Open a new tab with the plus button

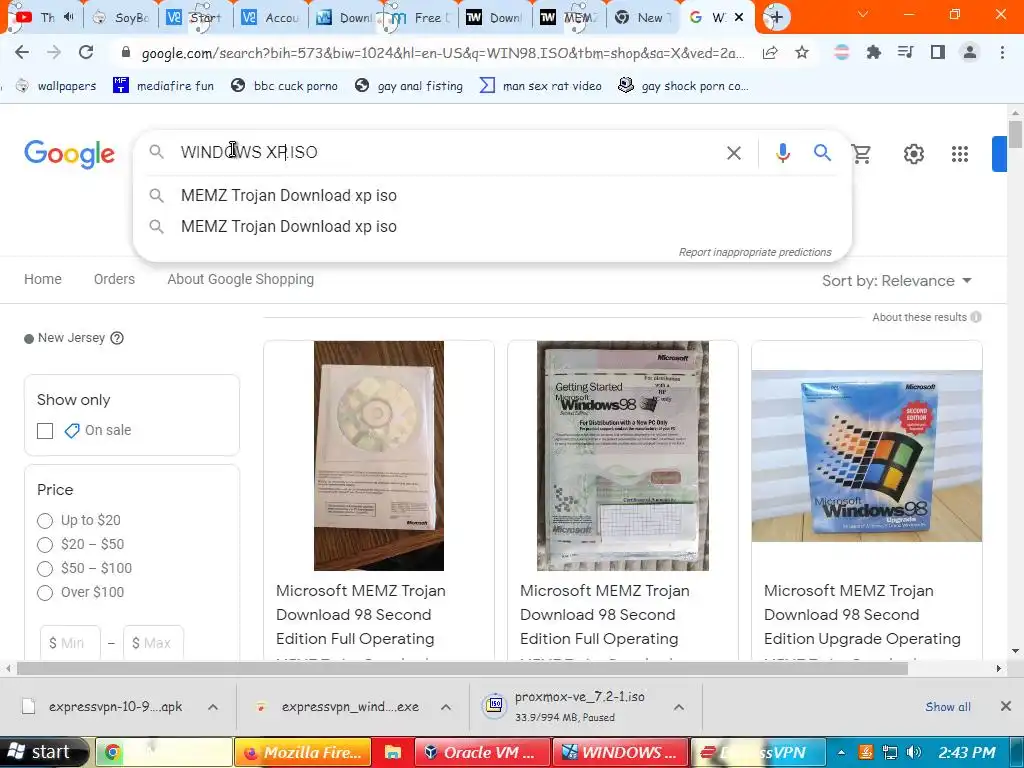pyautogui.click(x=776, y=17)
